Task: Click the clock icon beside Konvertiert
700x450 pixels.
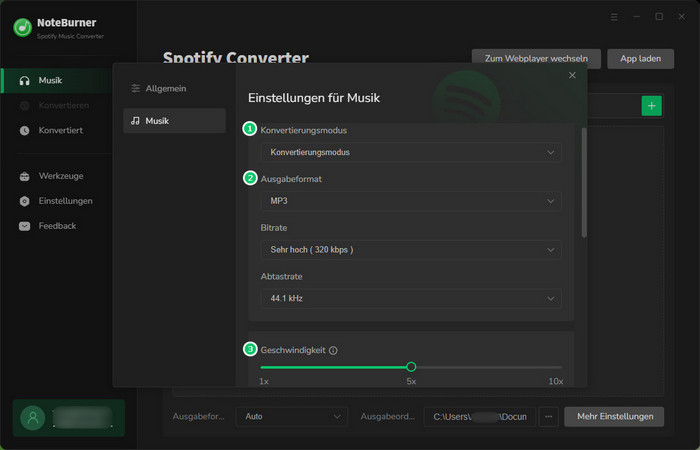Action: pos(25,130)
